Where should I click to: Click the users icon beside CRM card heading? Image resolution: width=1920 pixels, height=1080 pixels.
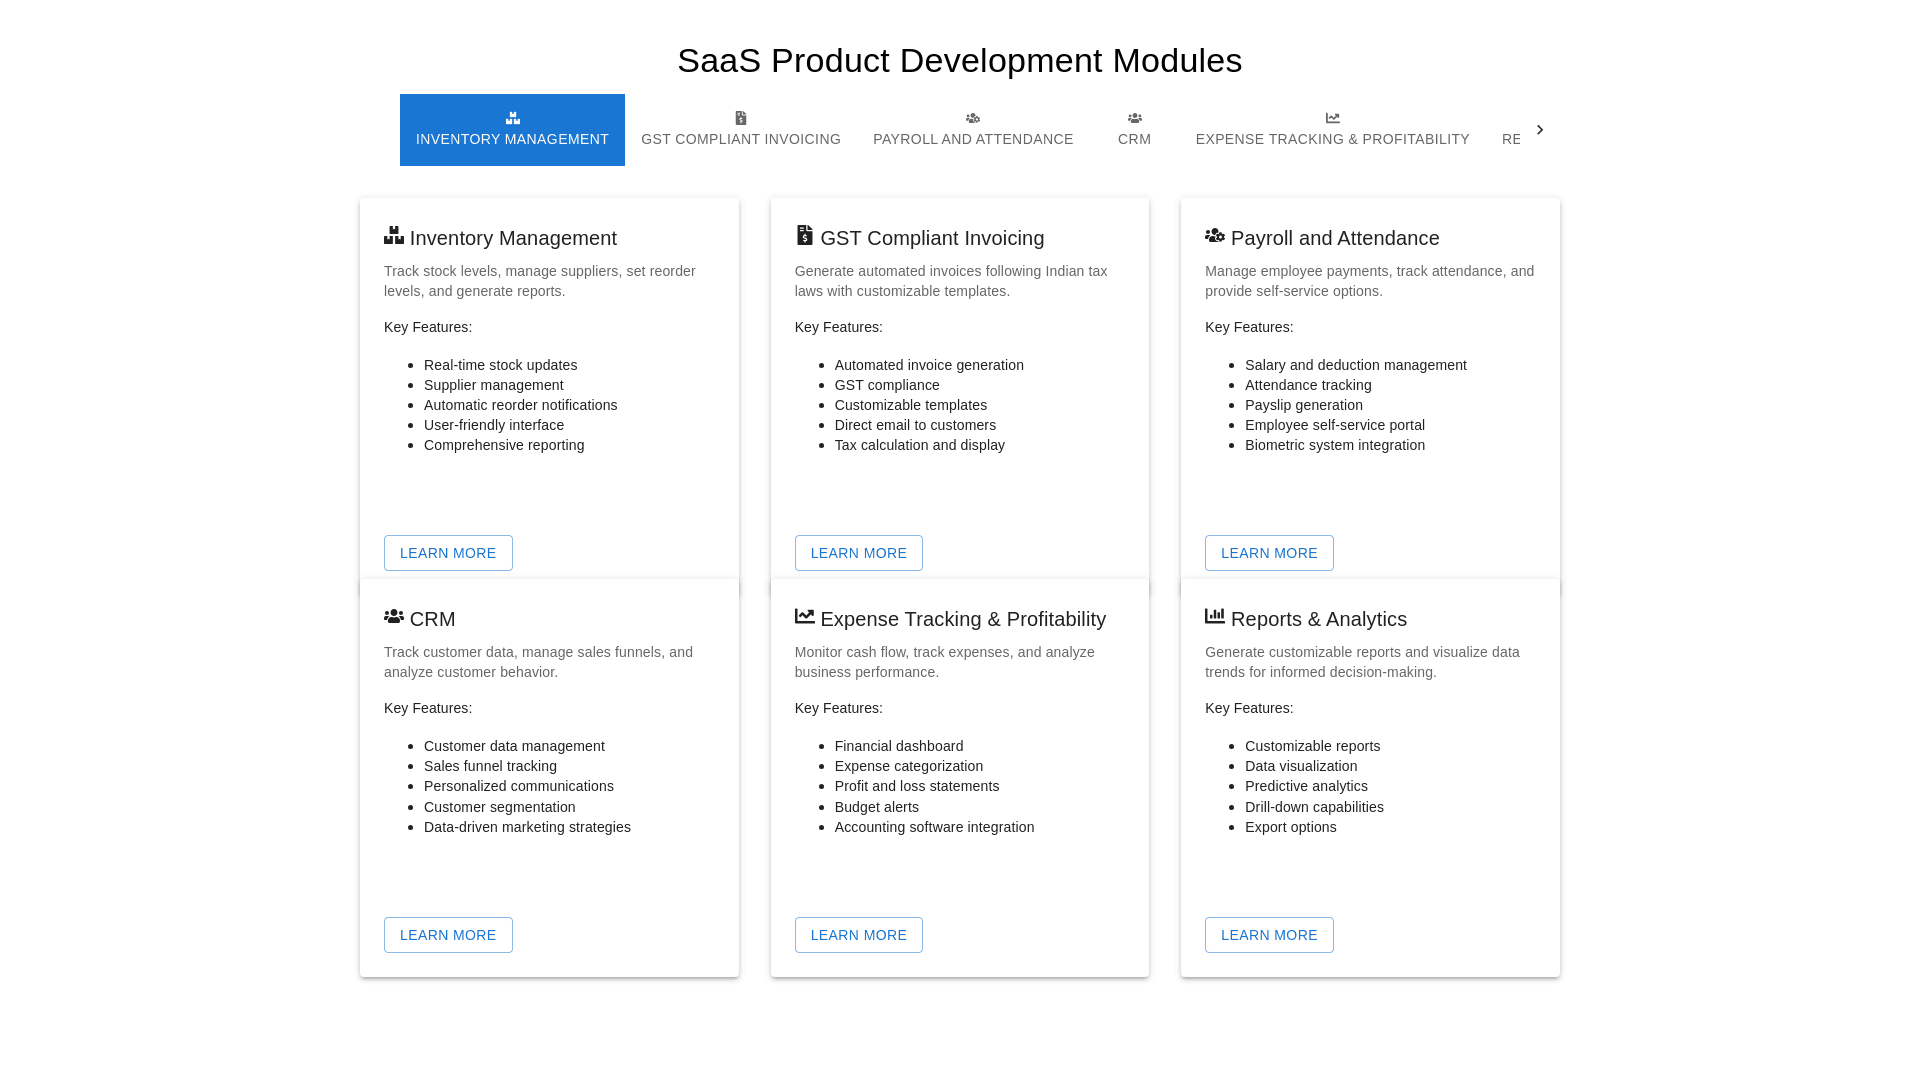[394, 617]
